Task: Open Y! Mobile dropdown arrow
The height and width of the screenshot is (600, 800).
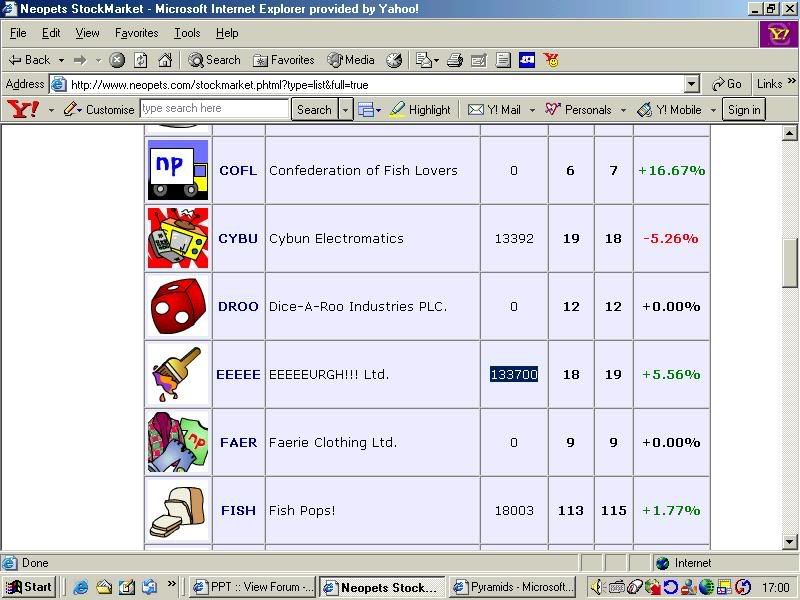Action: [713, 110]
